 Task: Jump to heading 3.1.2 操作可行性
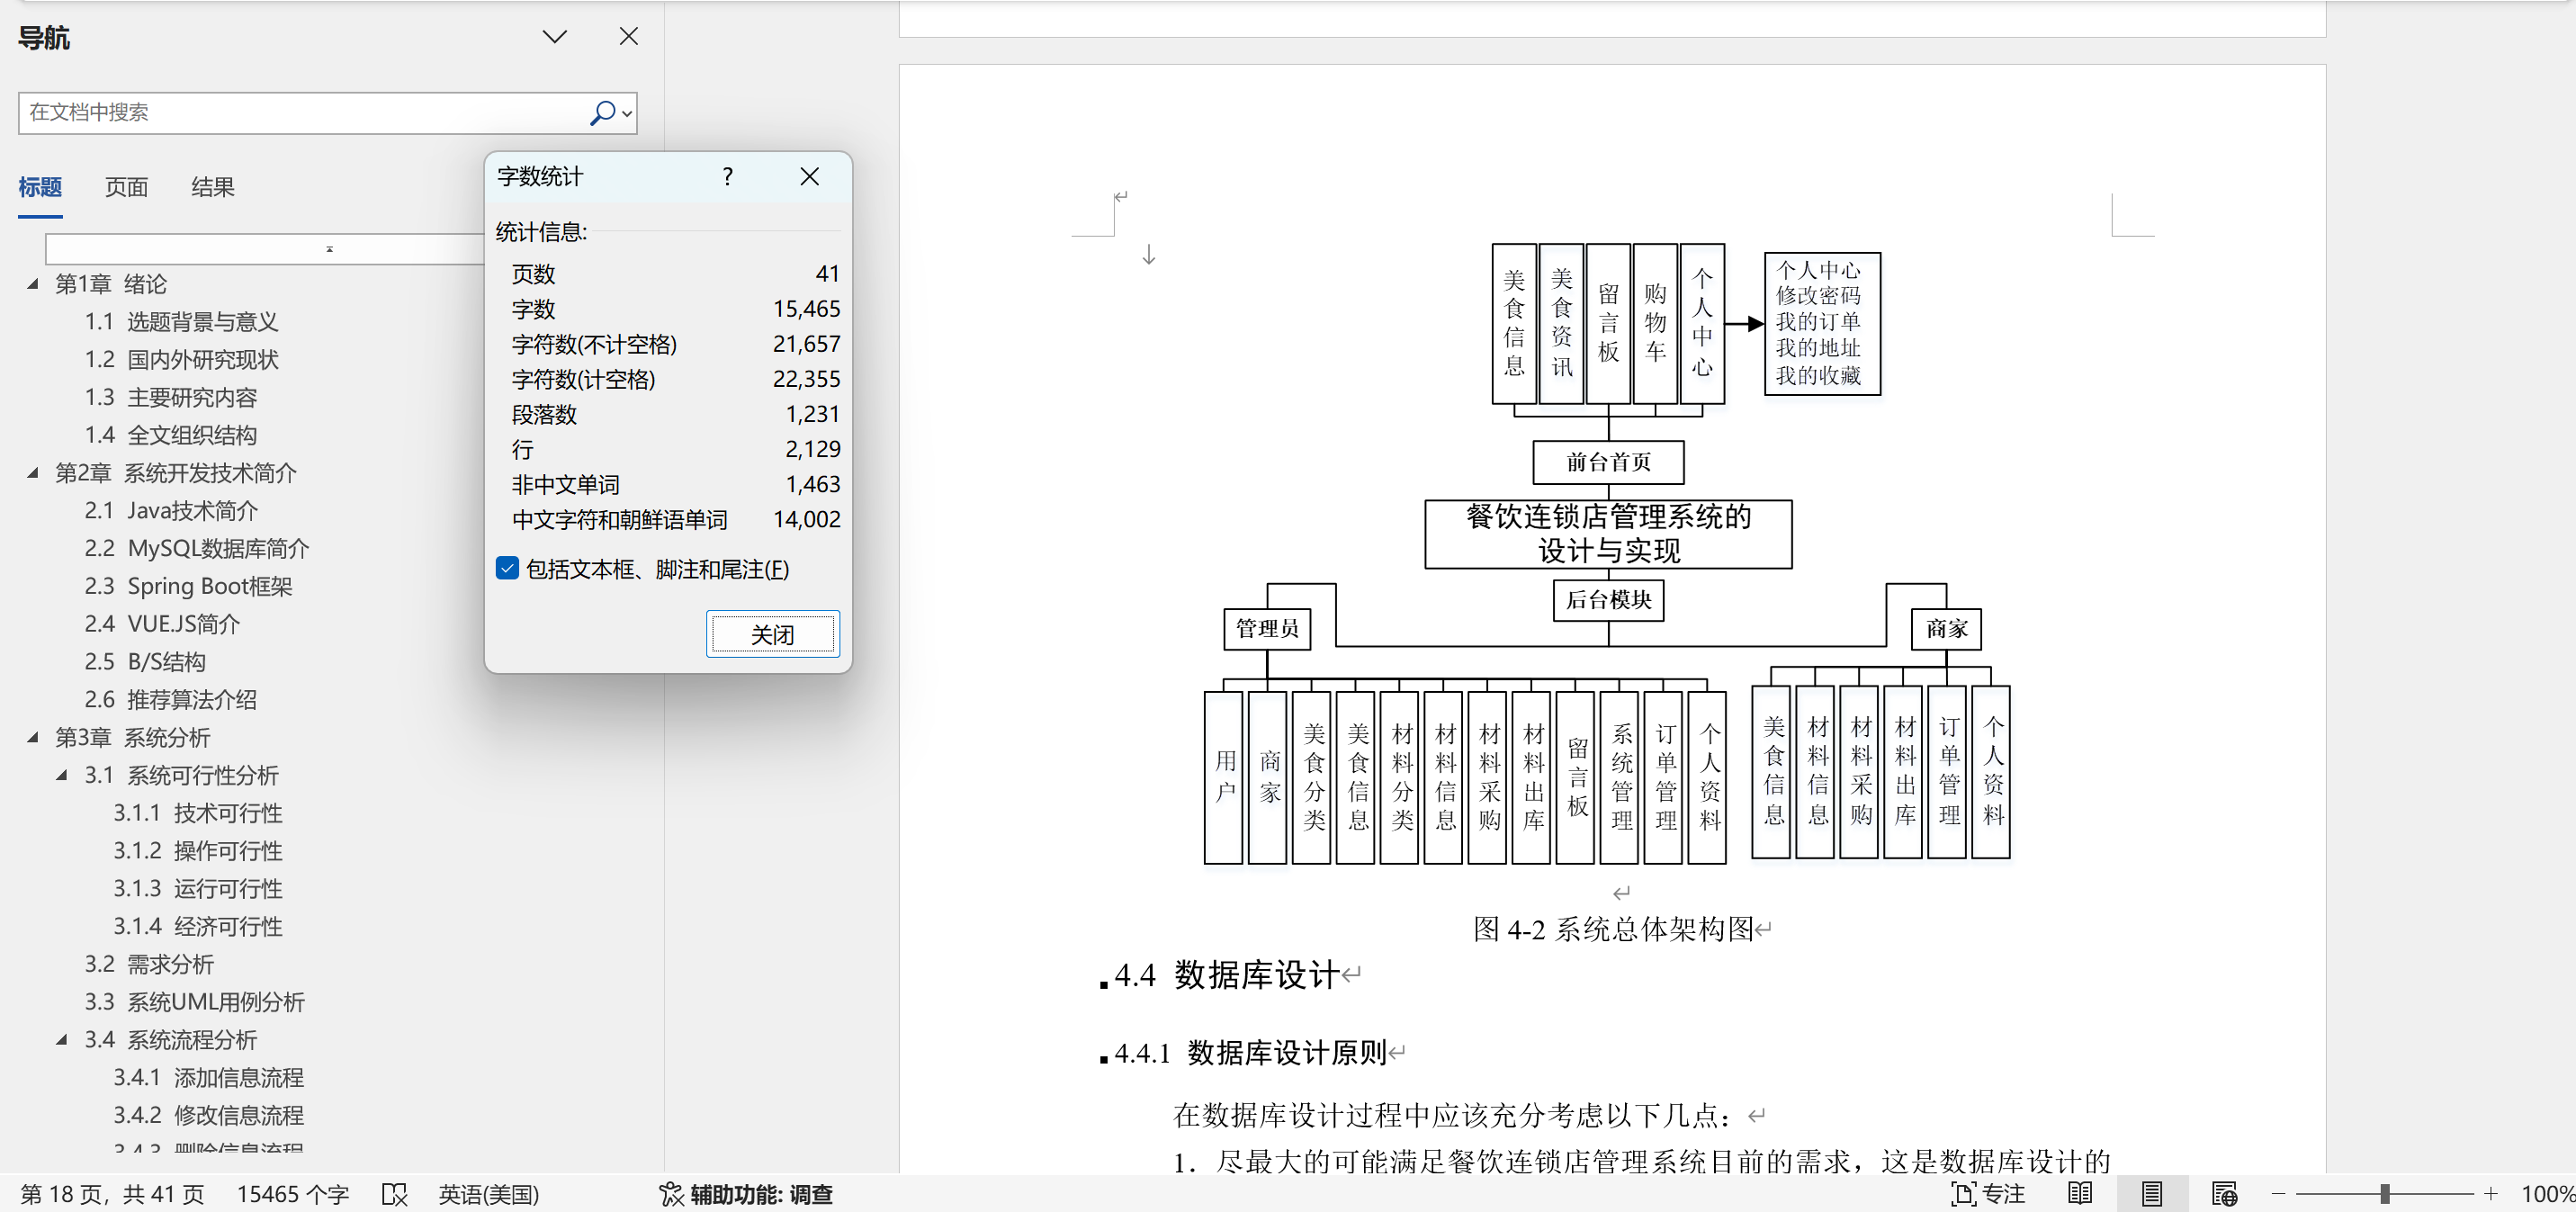click(x=198, y=851)
